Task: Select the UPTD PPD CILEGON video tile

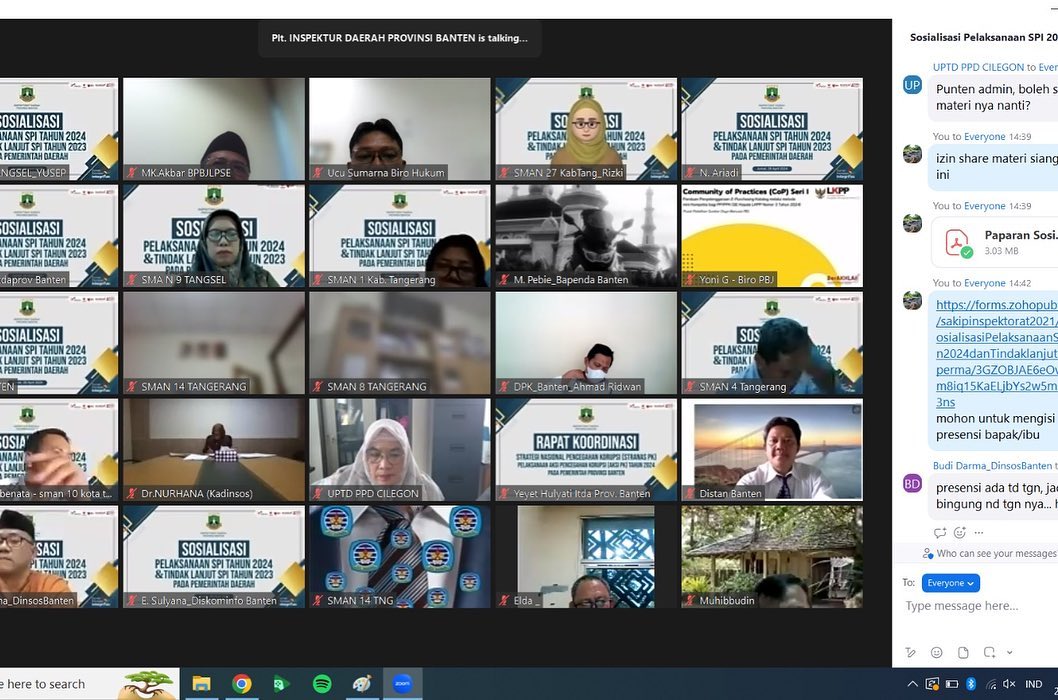Action: (400, 450)
